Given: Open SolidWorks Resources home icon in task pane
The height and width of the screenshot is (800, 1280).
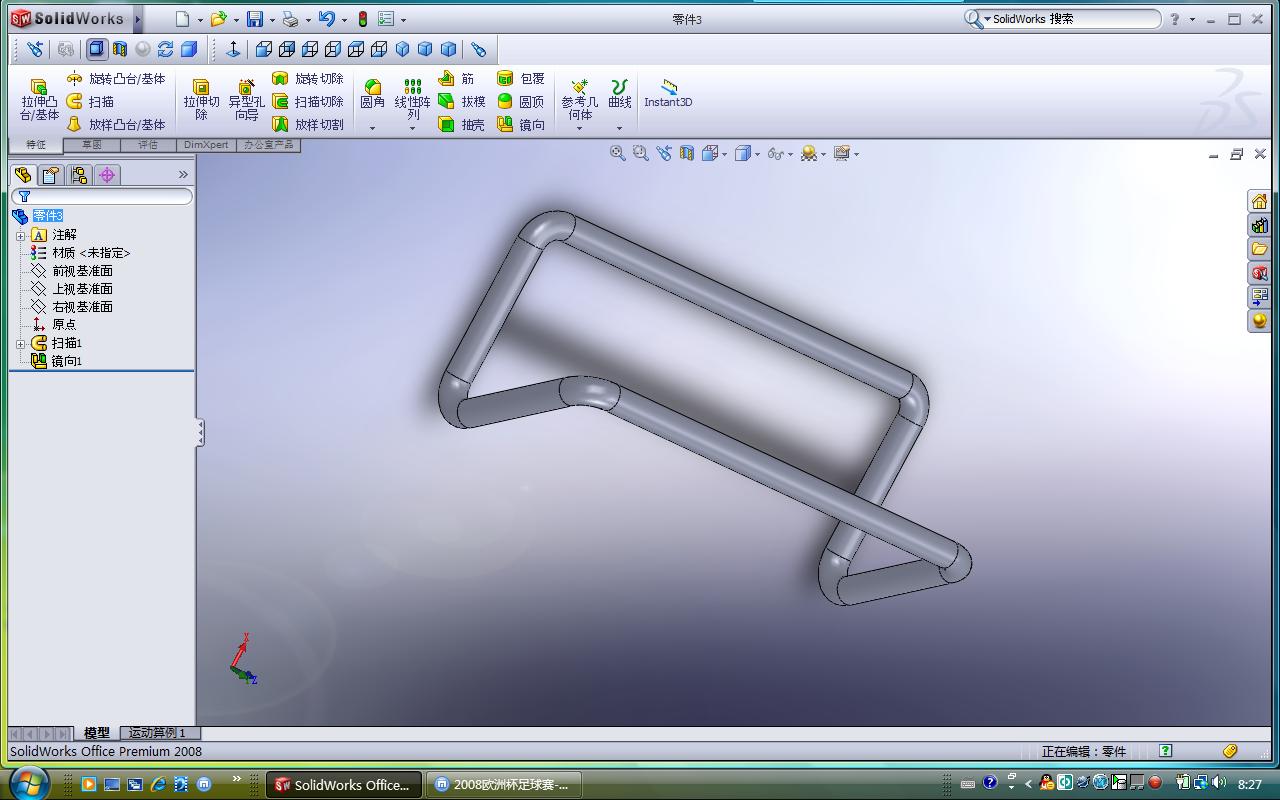Looking at the screenshot, I should (1259, 201).
